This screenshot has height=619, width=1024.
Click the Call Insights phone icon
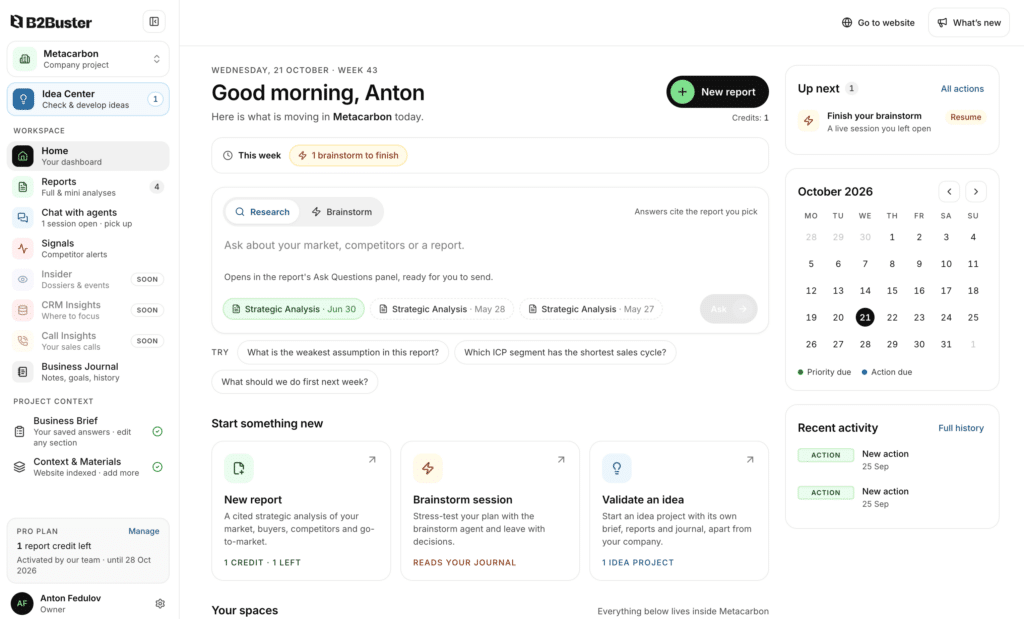23,340
